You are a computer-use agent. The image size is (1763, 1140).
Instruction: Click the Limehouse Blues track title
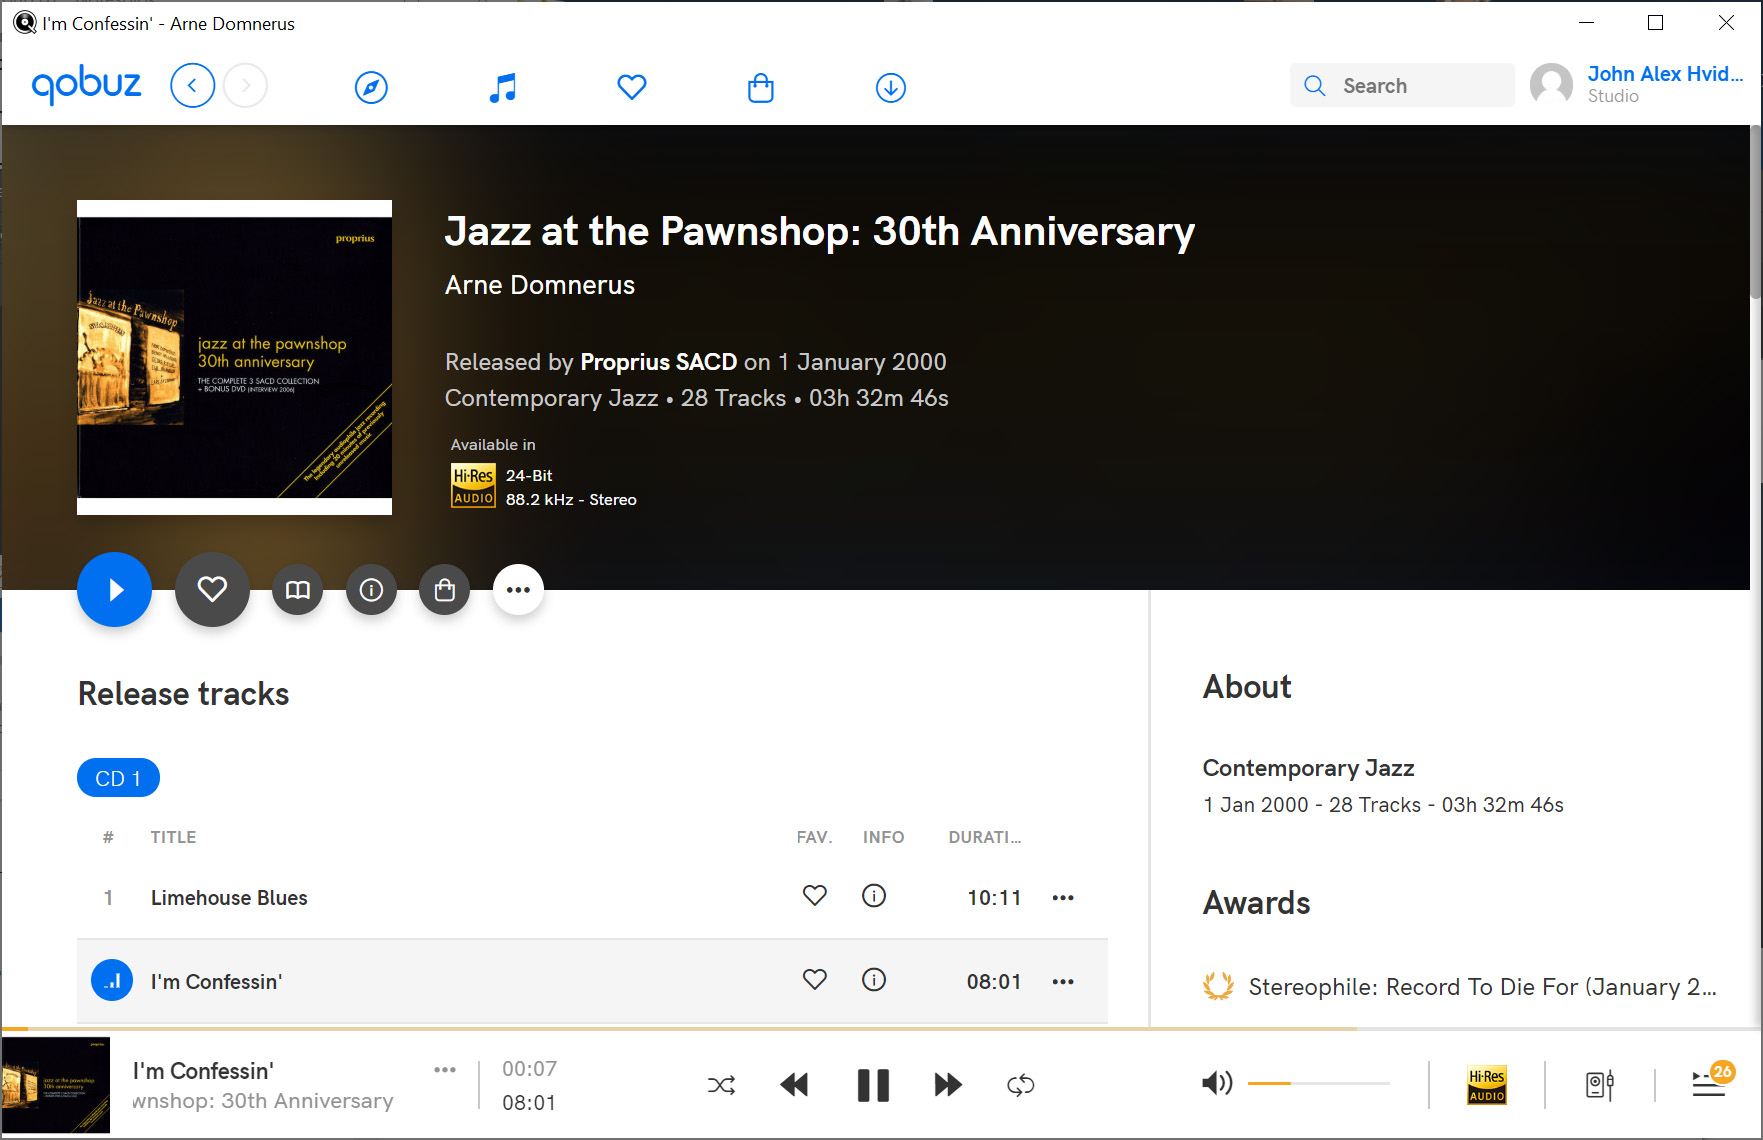click(229, 898)
